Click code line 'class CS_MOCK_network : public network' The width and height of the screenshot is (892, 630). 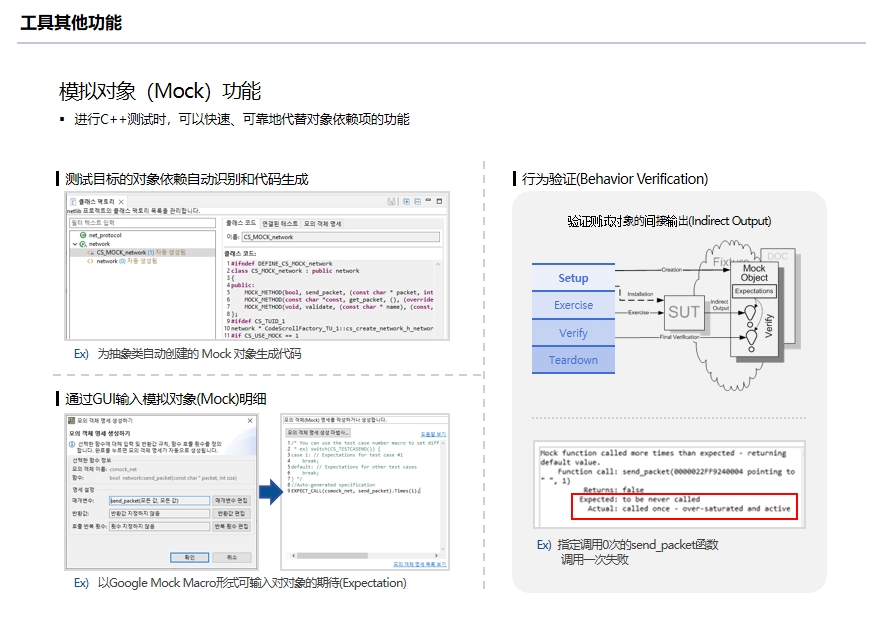coord(295,271)
